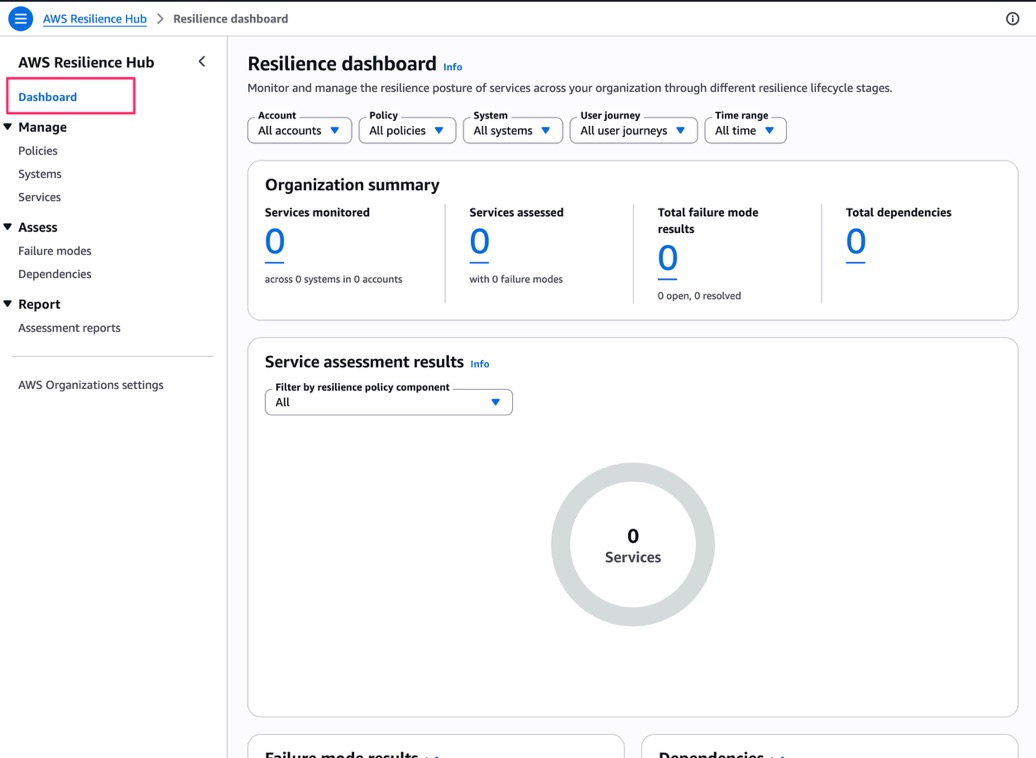This screenshot has width=1036, height=758.
Task: Click the Total dependencies count 0
Action: coord(856,243)
